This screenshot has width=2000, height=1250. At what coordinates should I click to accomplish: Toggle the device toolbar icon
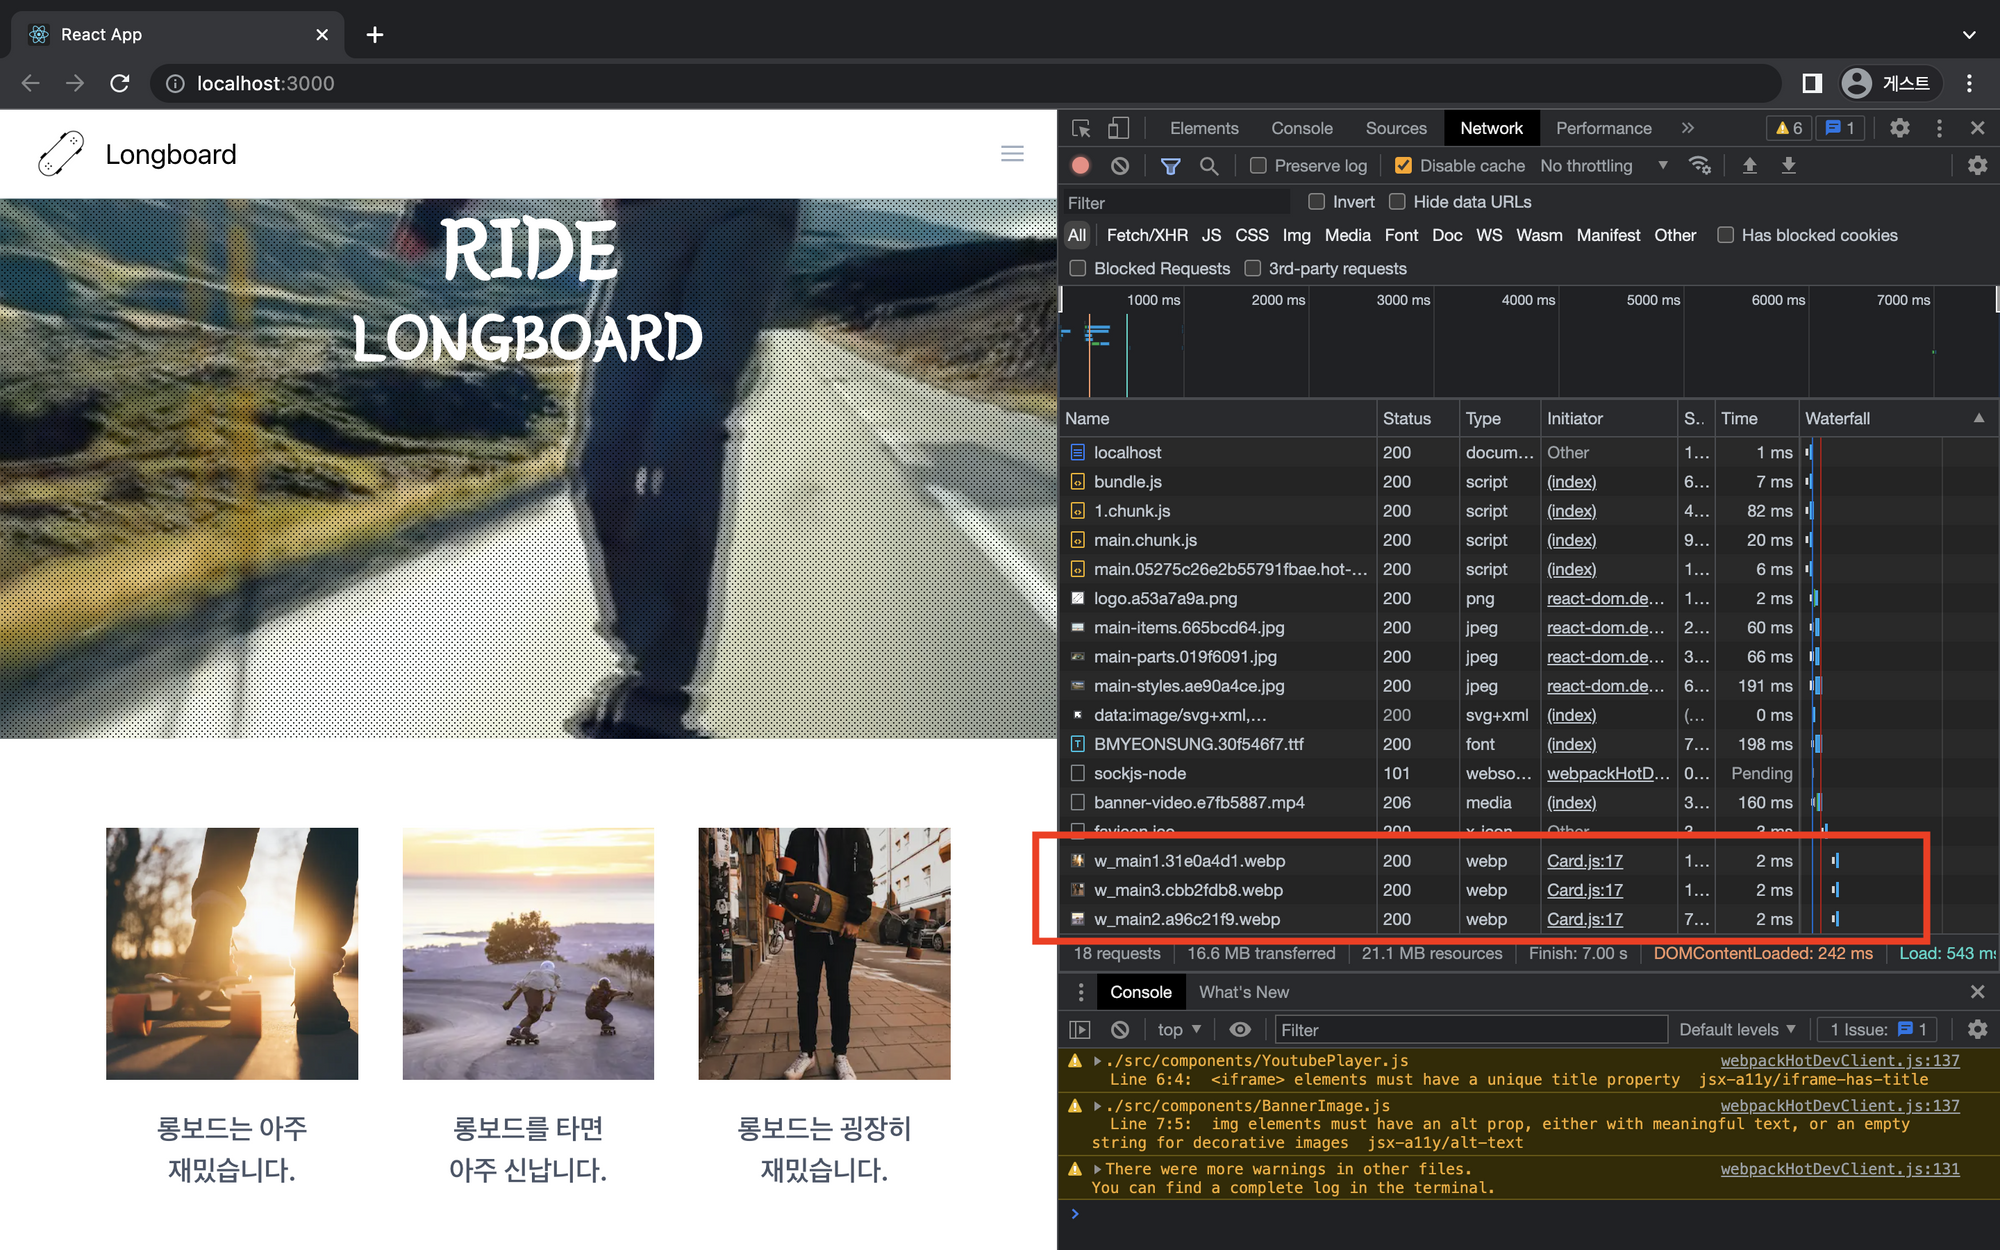coord(1118,128)
